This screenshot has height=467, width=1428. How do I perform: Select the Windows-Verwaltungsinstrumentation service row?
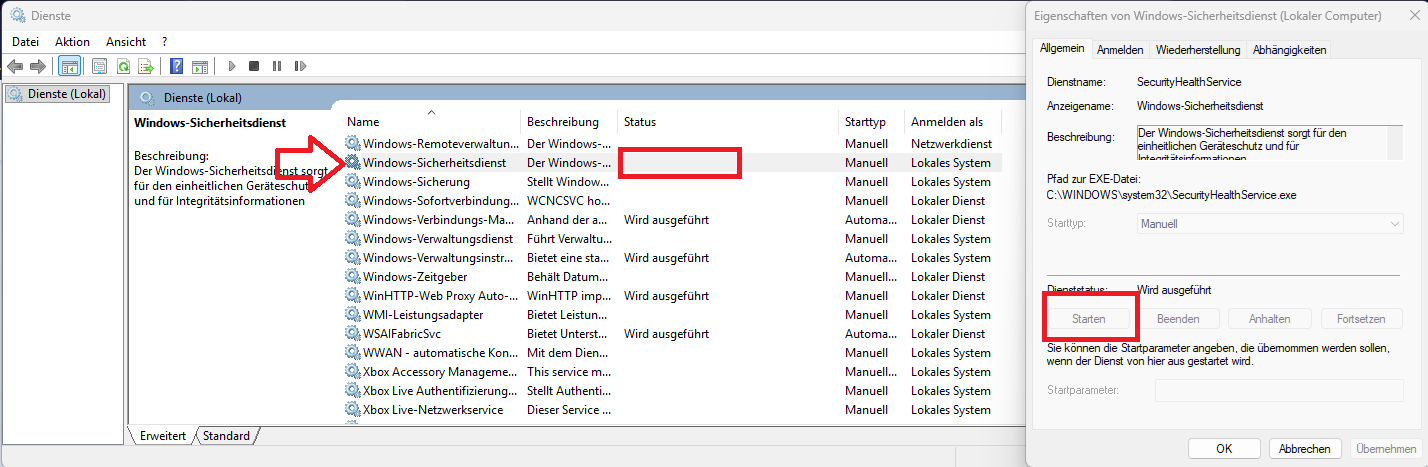click(x=672, y=258)
